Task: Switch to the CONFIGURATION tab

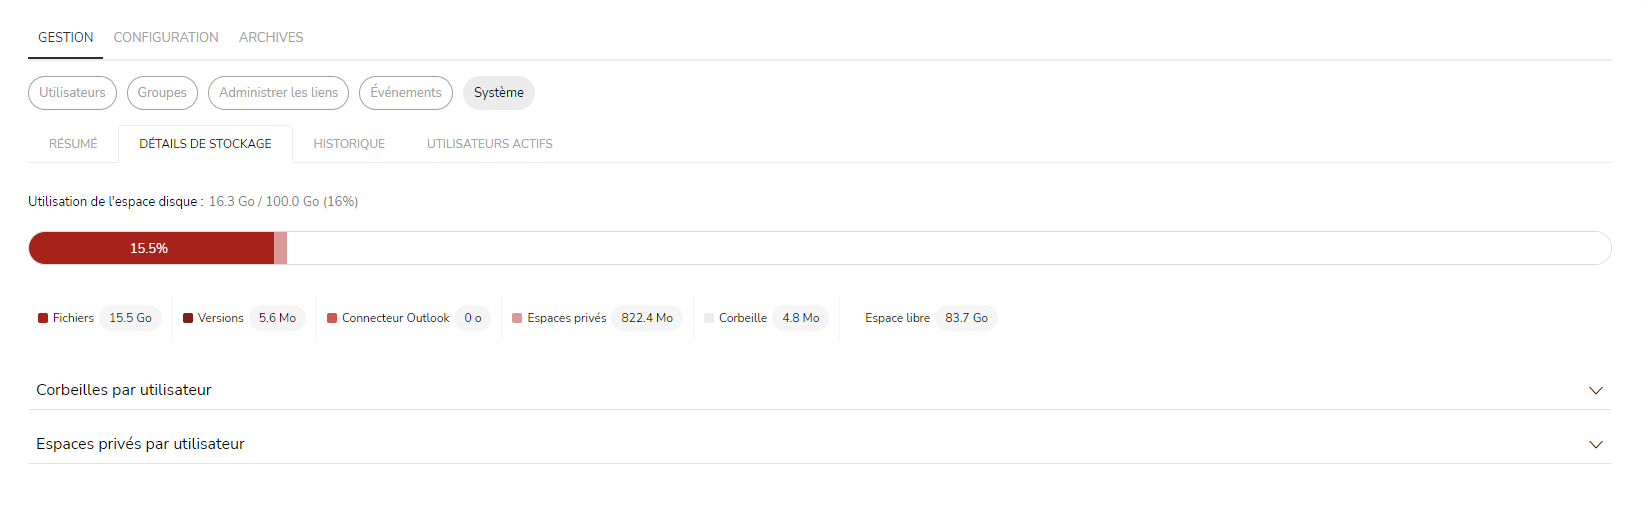Action: (166, 37)
